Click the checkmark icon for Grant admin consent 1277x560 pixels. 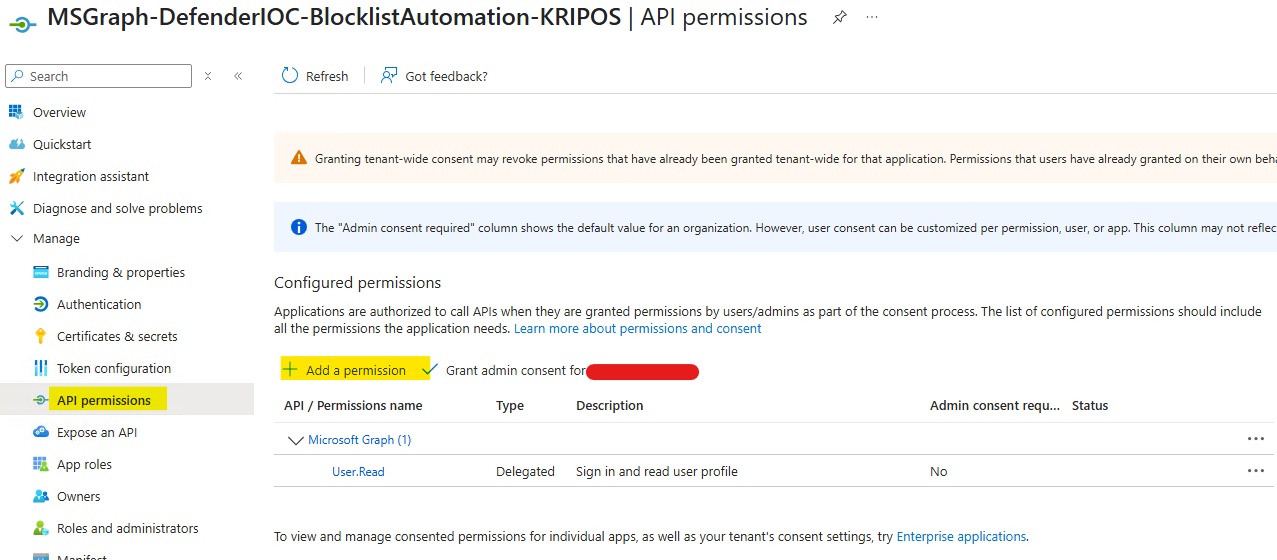point(430,369)
